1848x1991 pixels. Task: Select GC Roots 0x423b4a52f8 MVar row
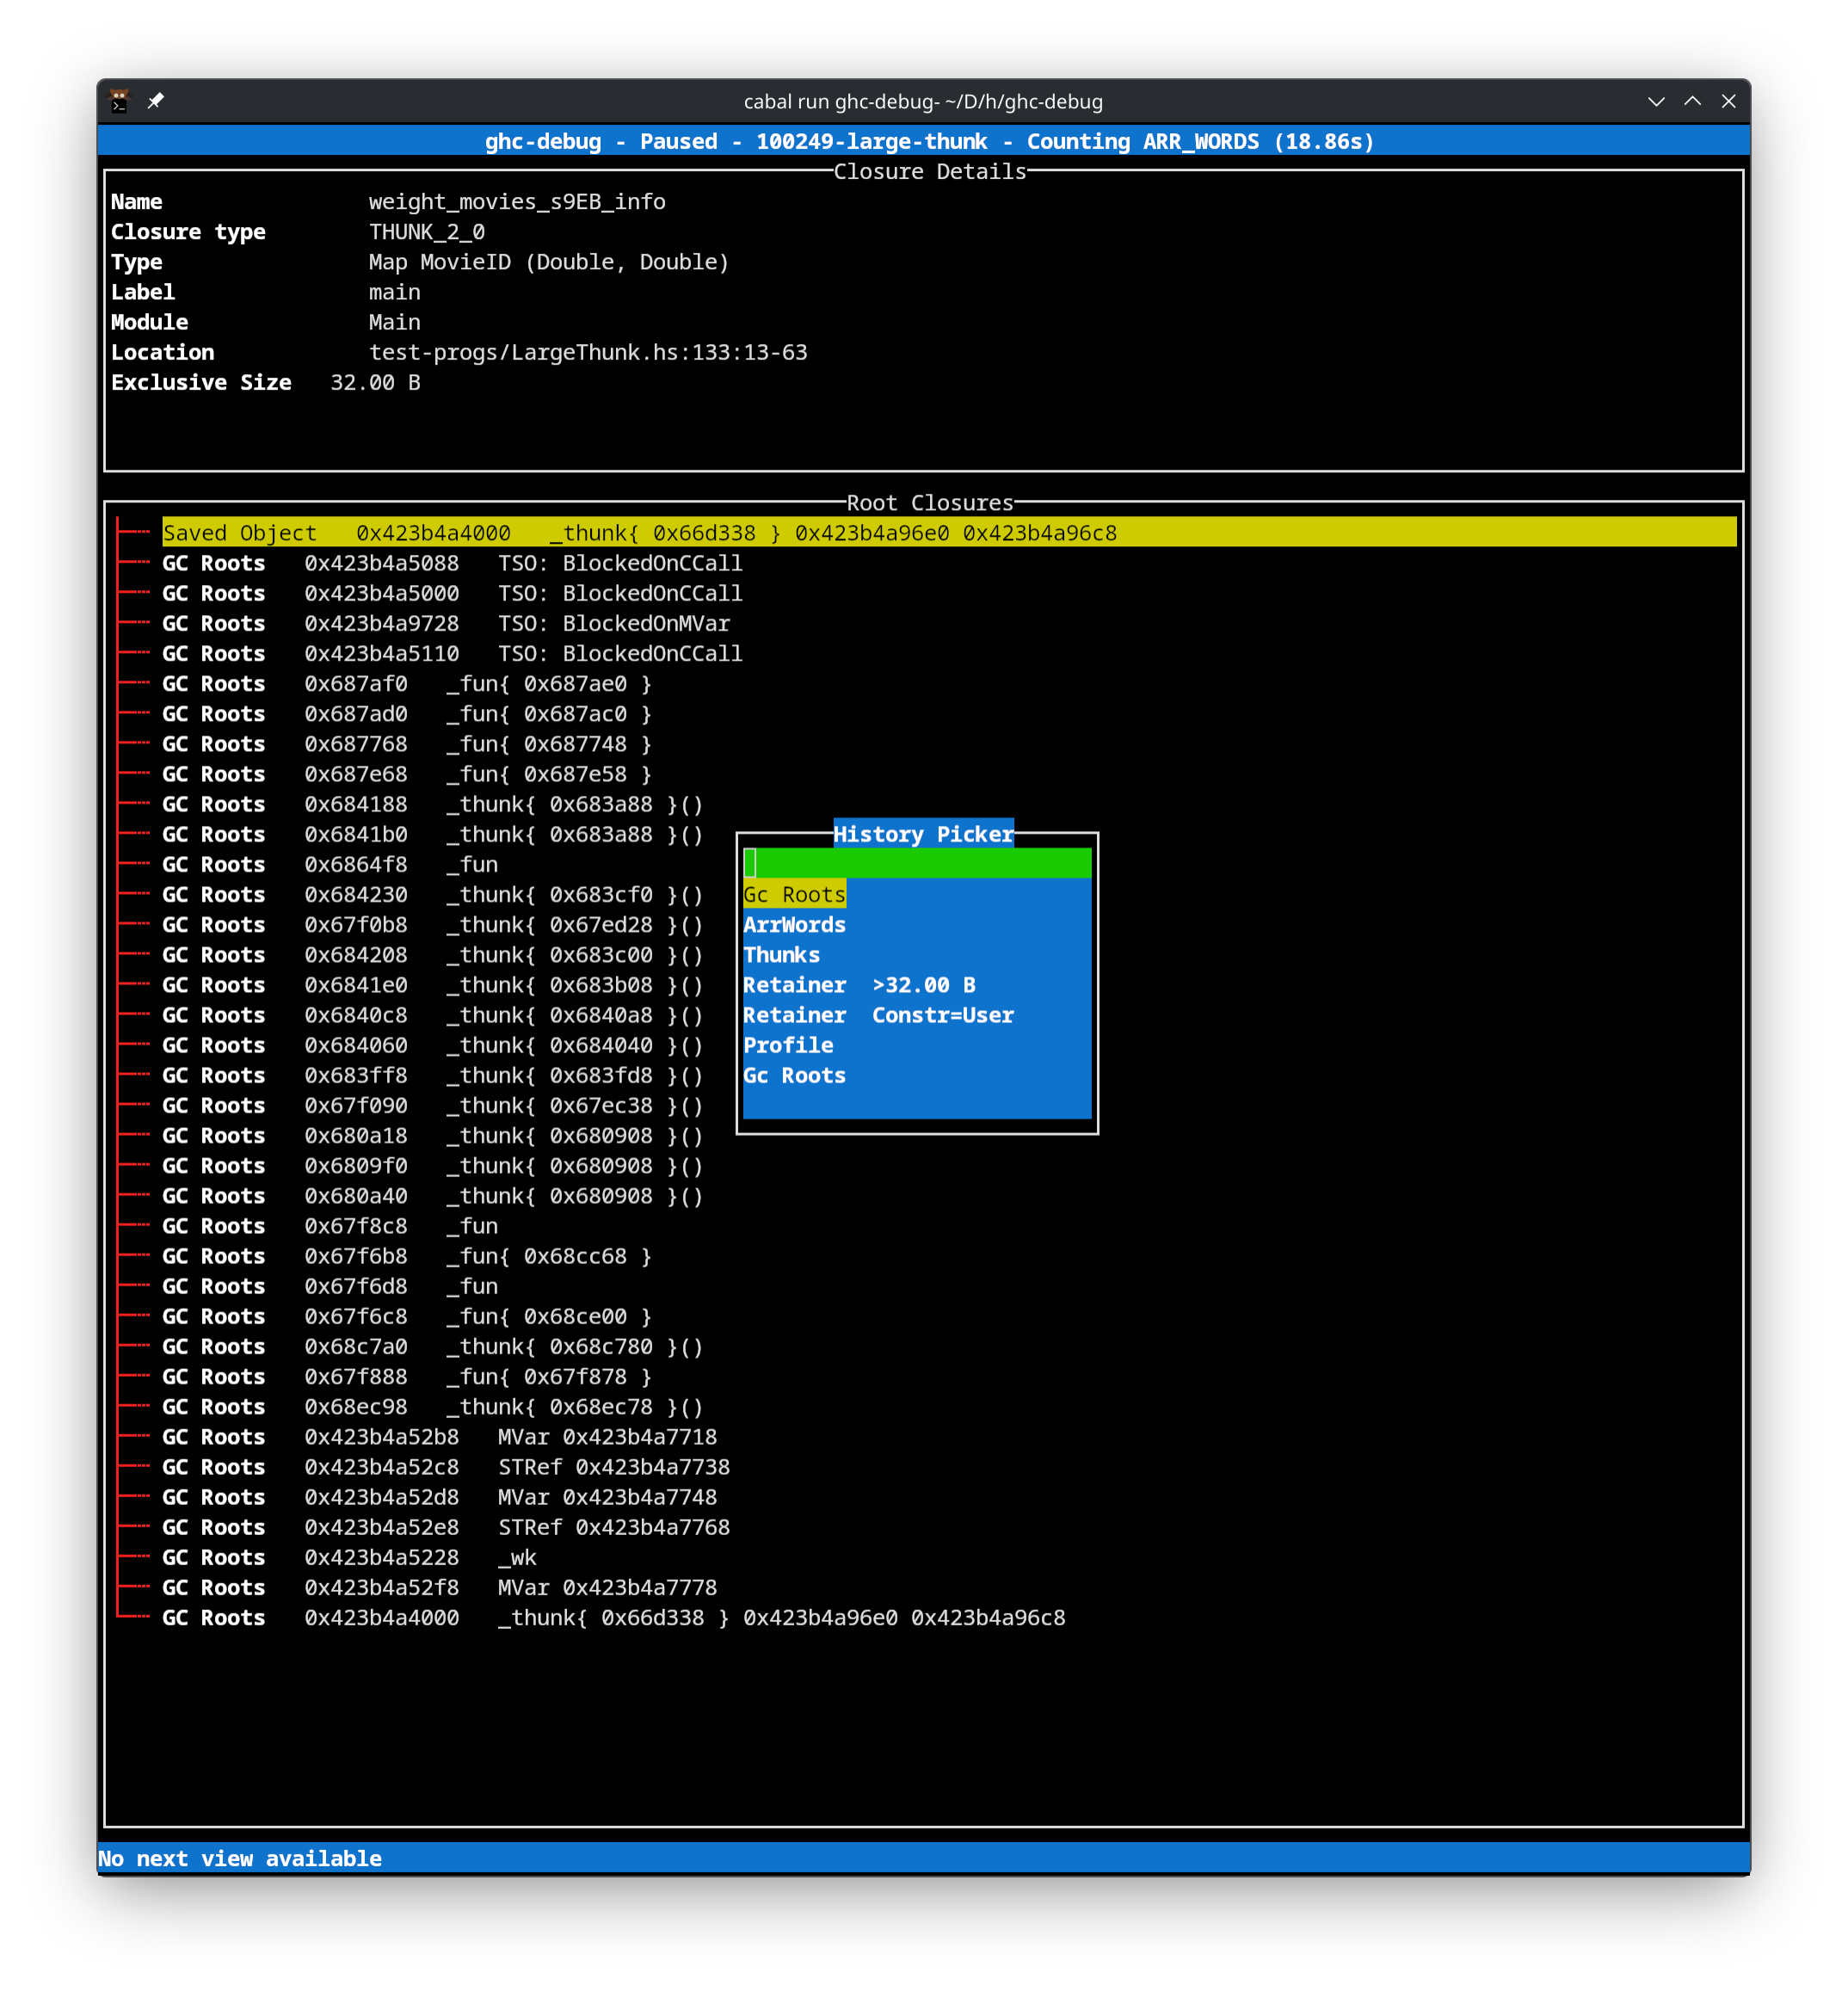(x=440, y=1587)
